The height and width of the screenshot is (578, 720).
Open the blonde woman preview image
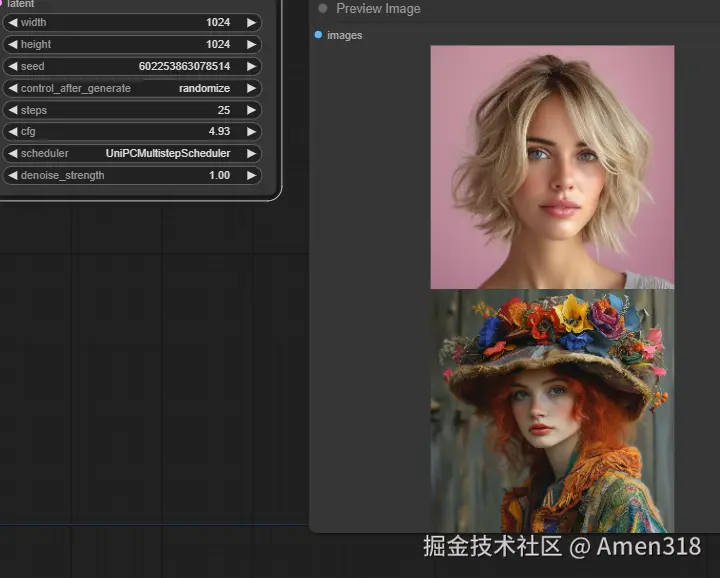[x=552, y=167]
